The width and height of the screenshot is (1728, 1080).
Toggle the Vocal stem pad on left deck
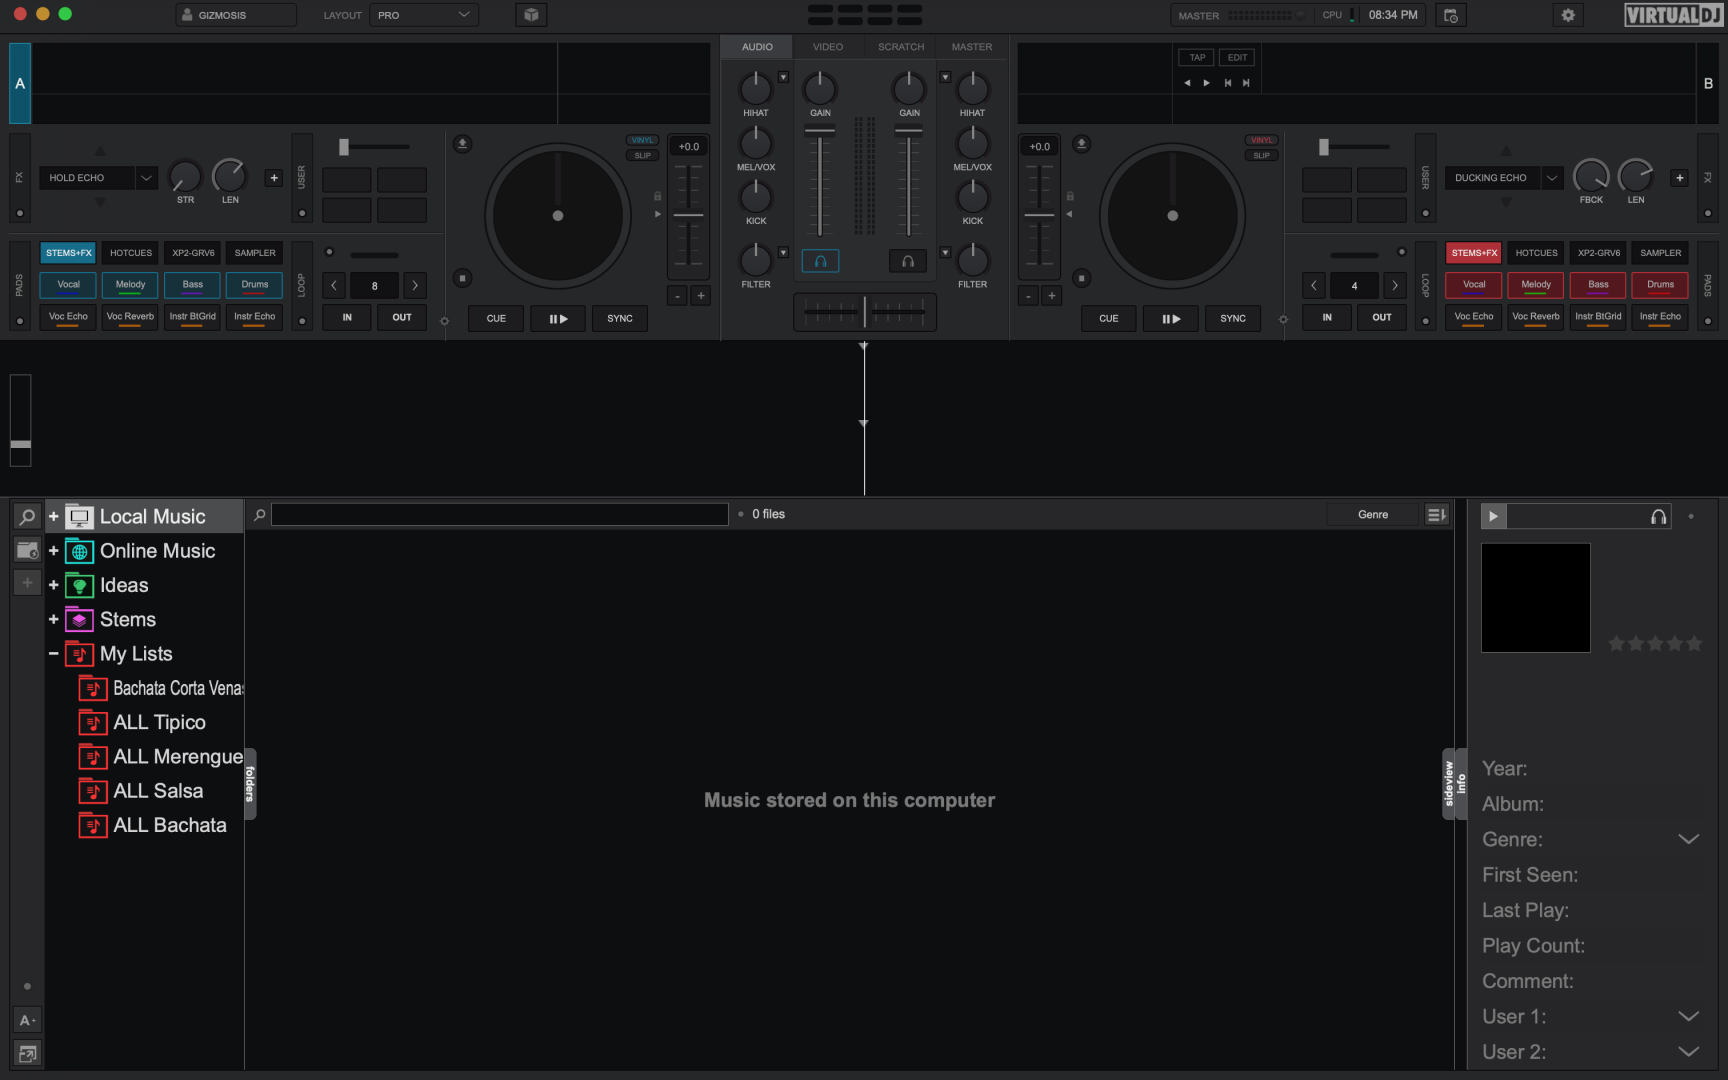[x=68, y=285]
